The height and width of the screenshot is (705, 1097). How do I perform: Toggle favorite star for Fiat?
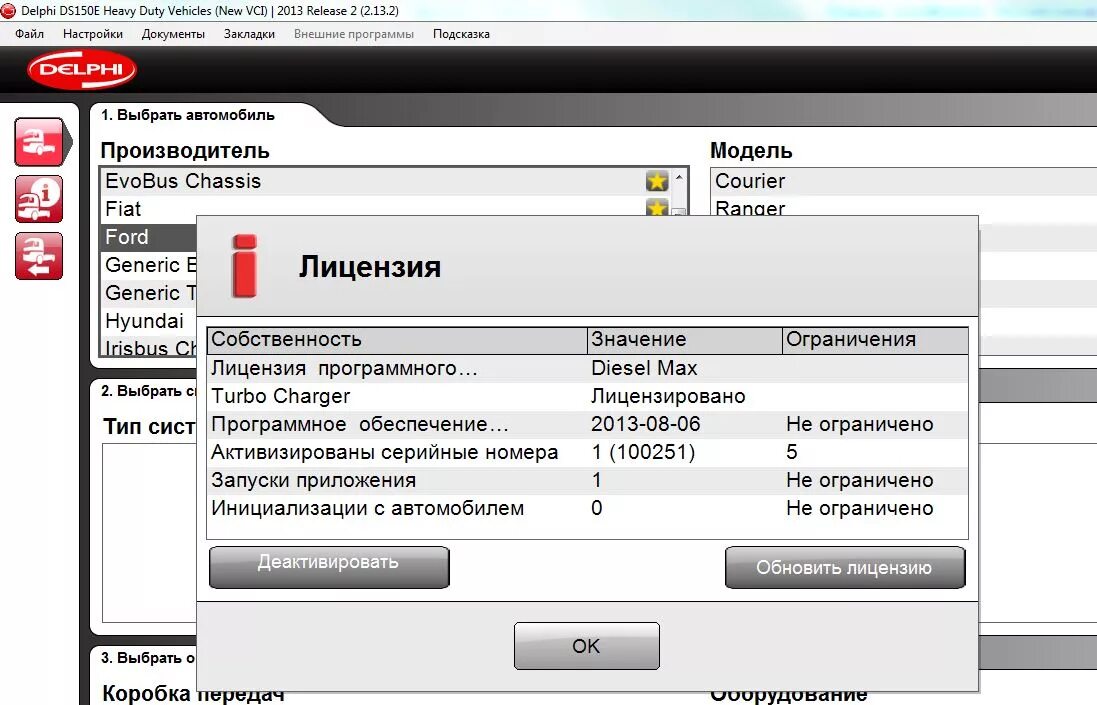tap(657, 207)
